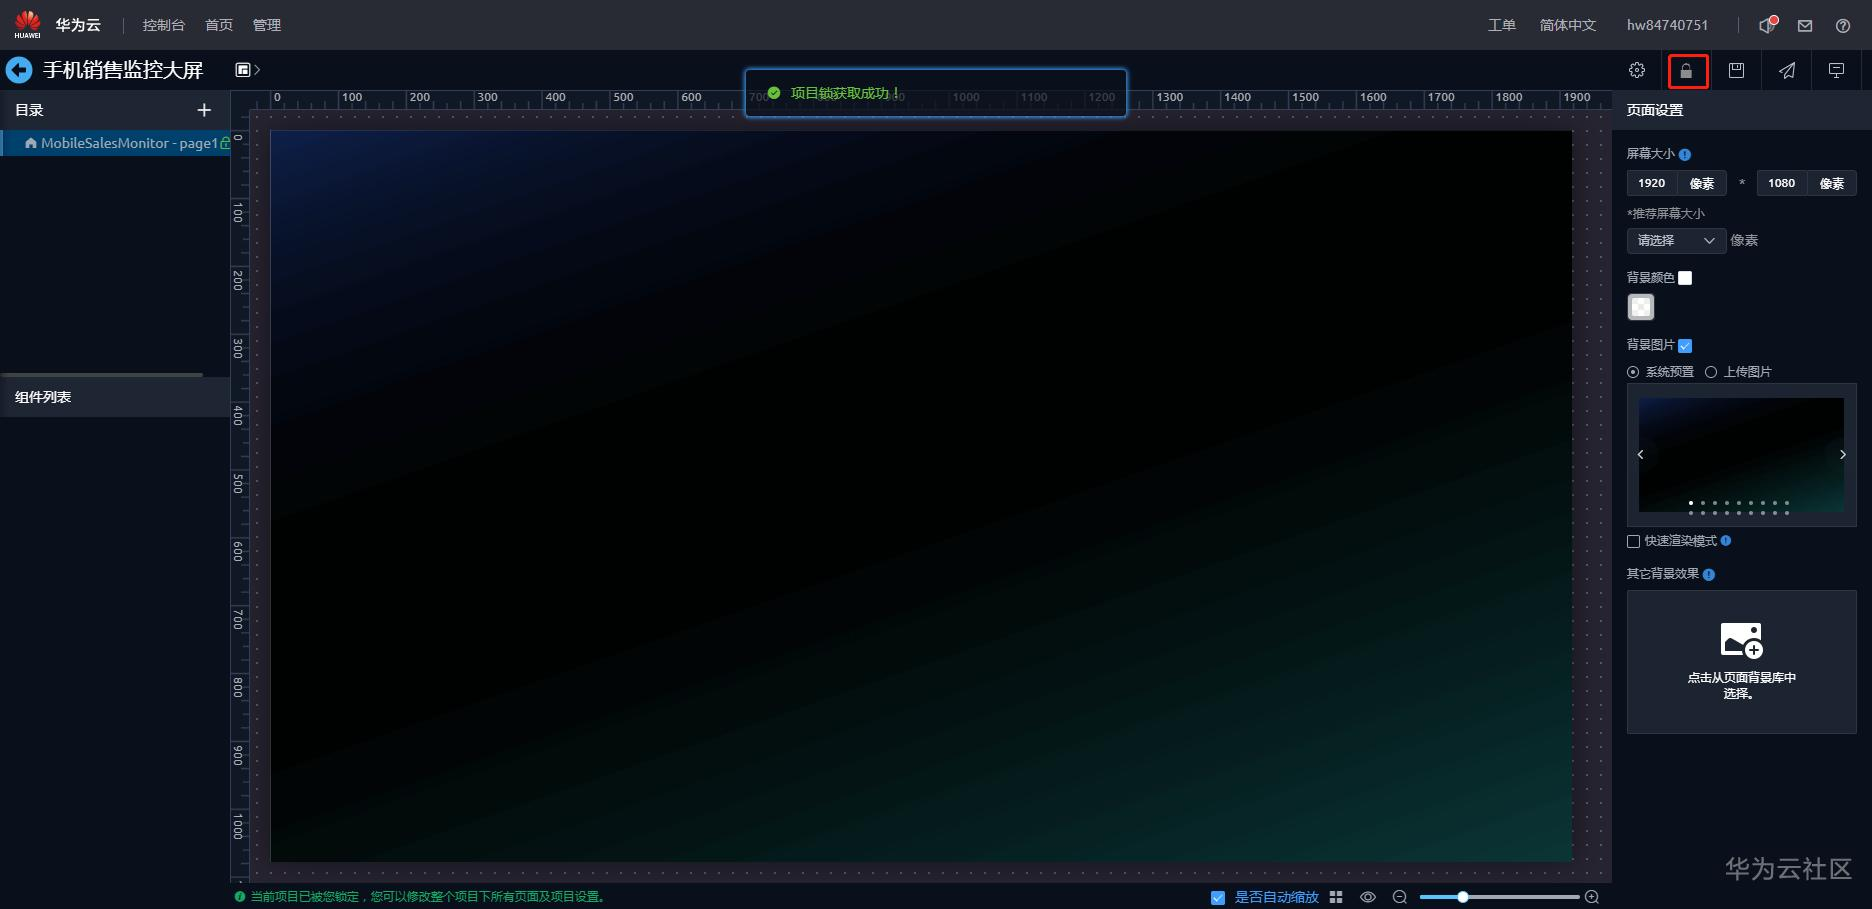Click the 目录 panel header
The height and width of the screenshot is (909, 1872).
(115, 110)
